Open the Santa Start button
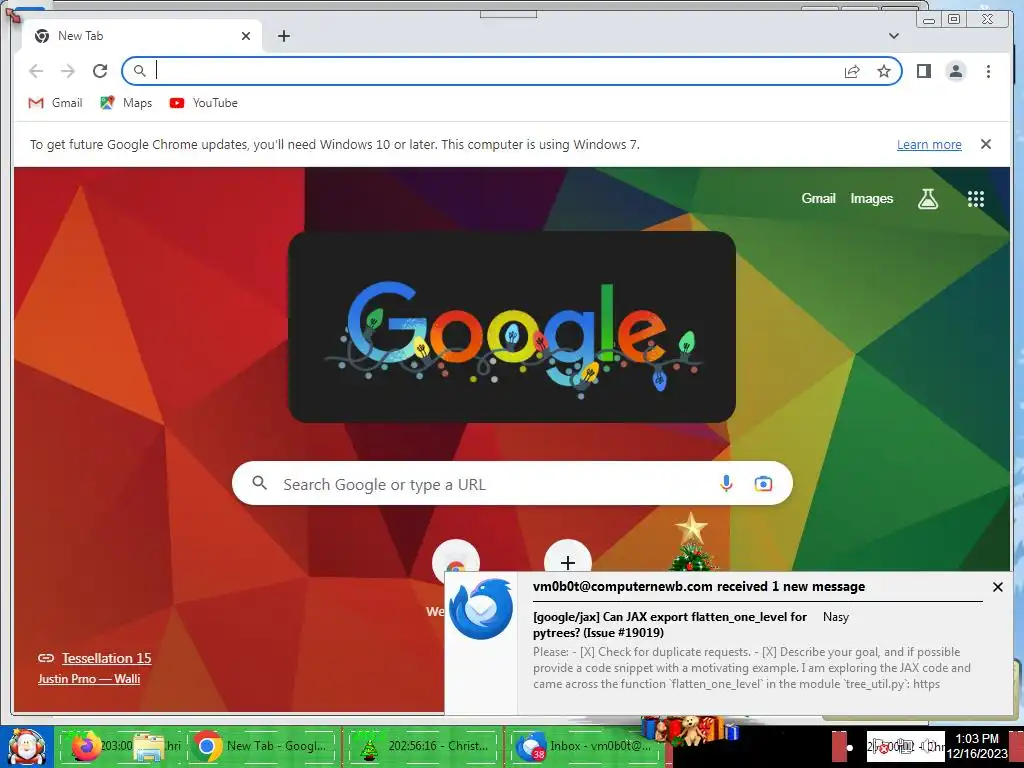 [26, 747]
